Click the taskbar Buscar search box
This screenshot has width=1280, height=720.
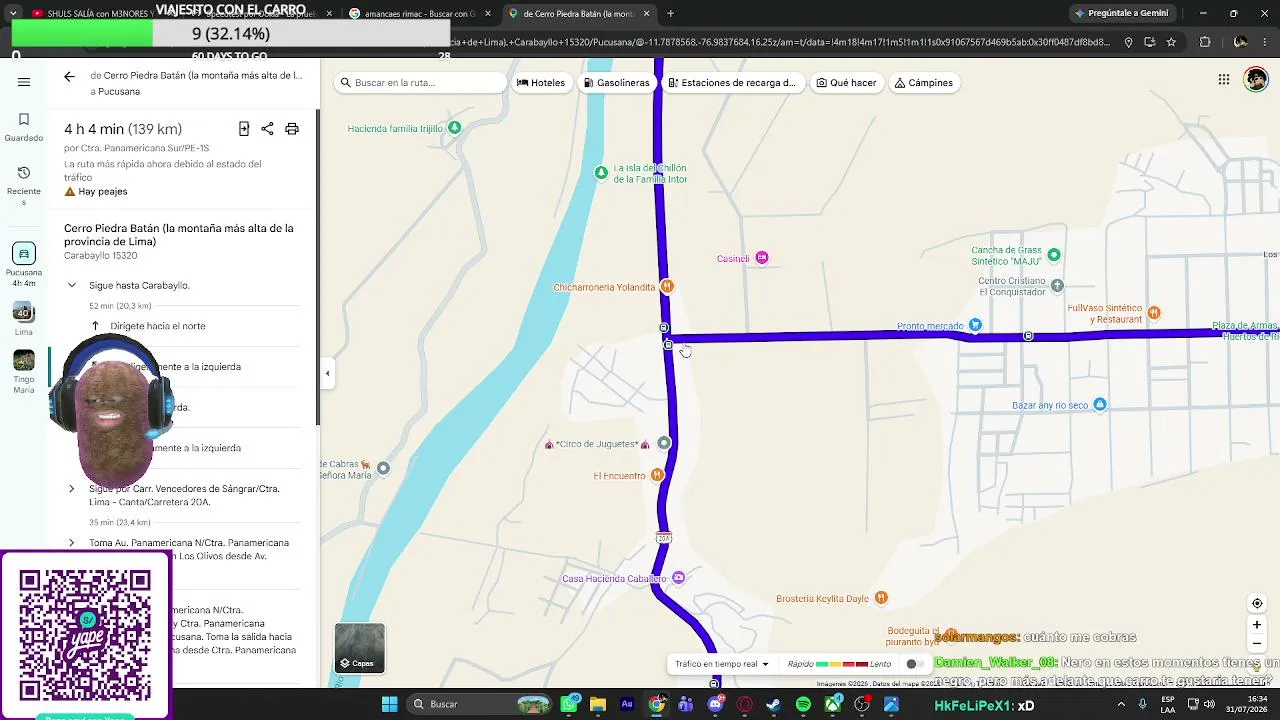tap(481, 704)
